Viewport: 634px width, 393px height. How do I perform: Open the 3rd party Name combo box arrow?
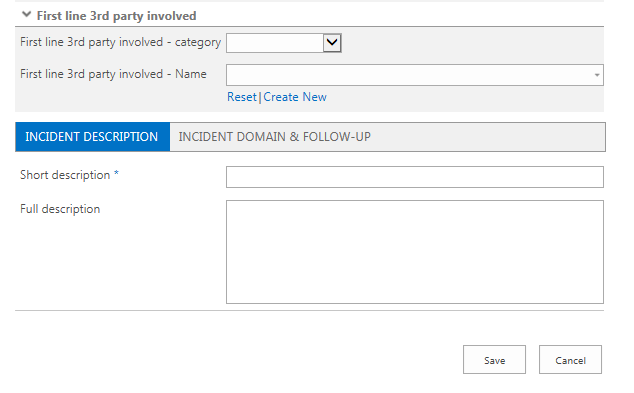597,75
